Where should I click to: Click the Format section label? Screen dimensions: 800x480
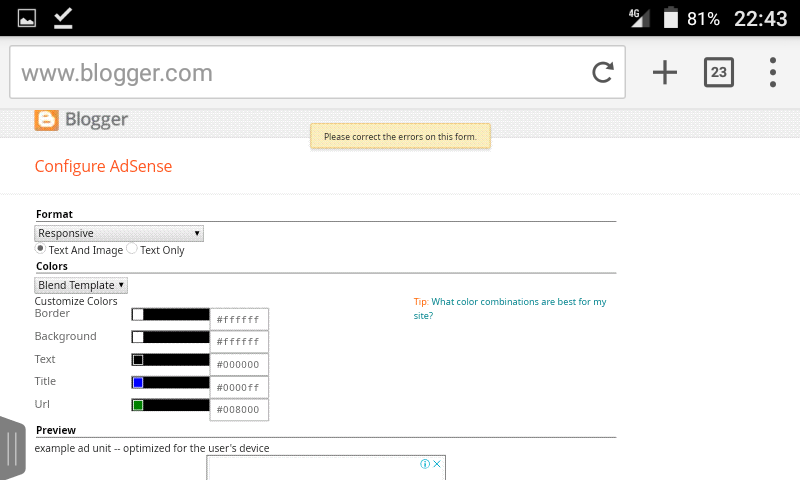click(x=55, y=214)
